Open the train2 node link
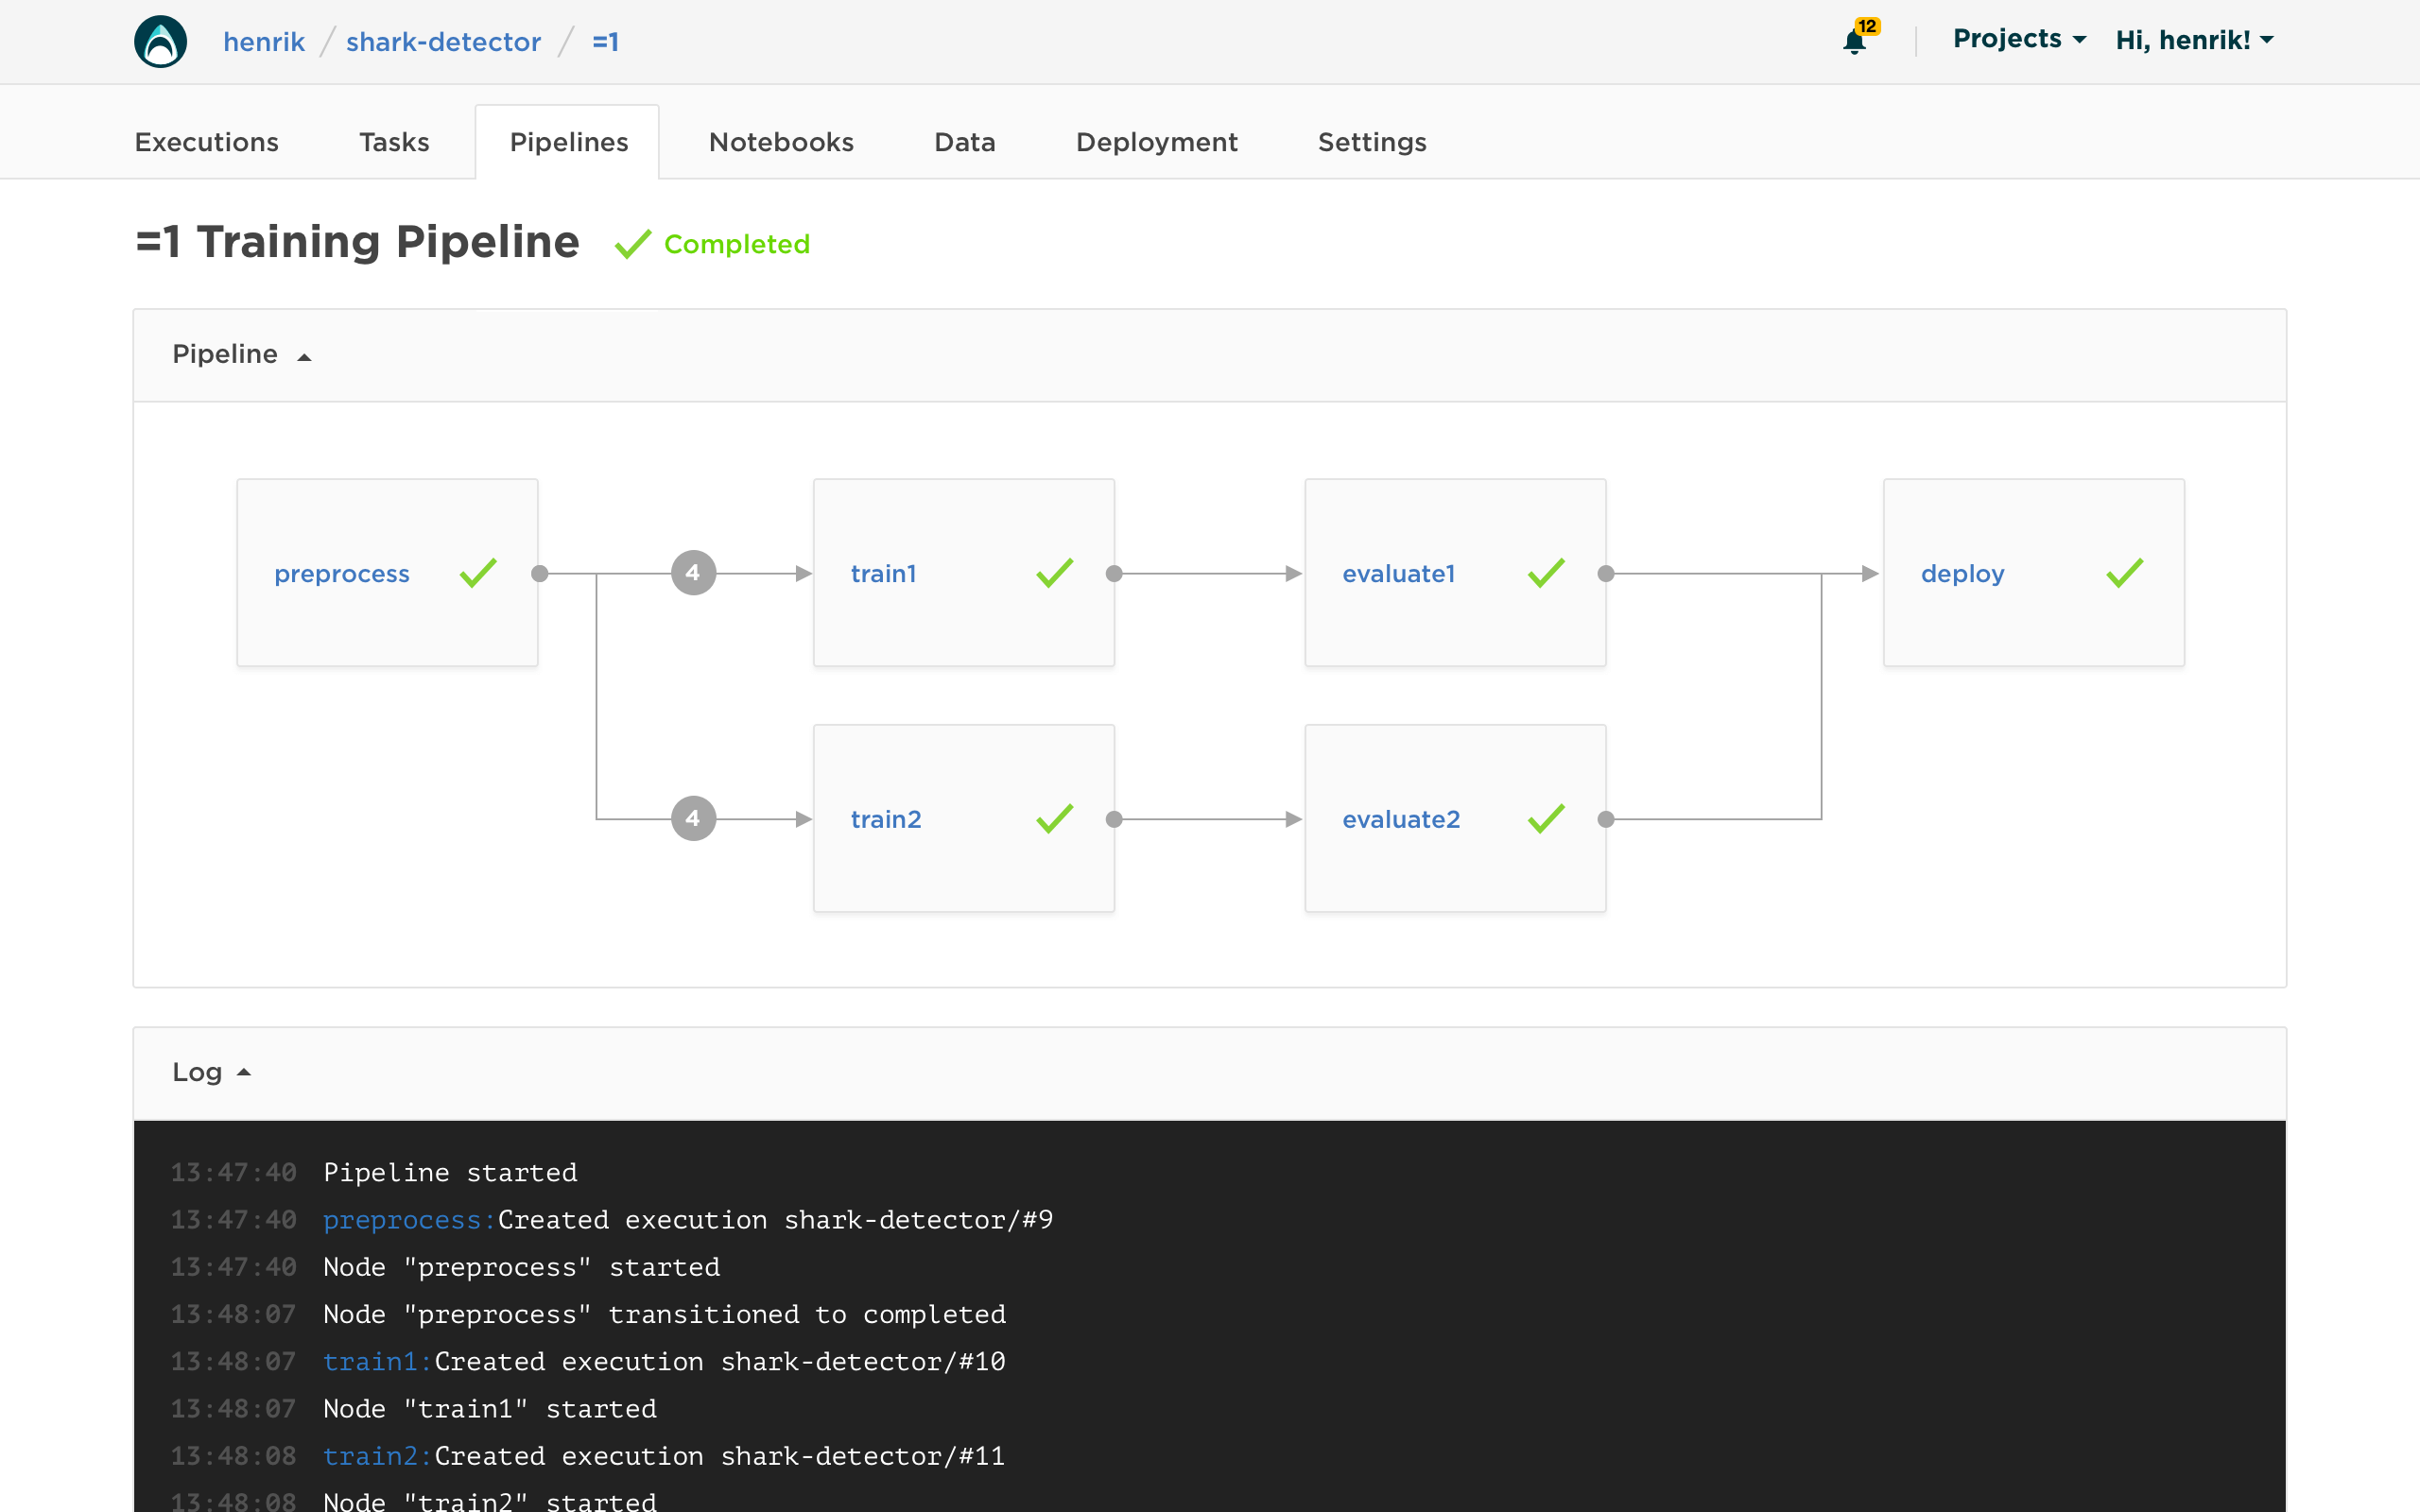Image resolution: width=2420 pixels, height=1512 pixels. pos(886,819)
